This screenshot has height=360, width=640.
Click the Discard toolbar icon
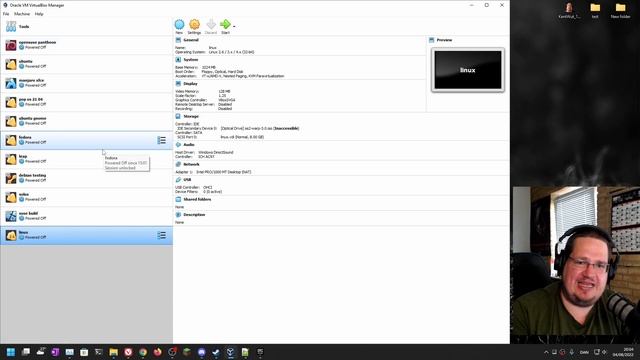point(211,24)
